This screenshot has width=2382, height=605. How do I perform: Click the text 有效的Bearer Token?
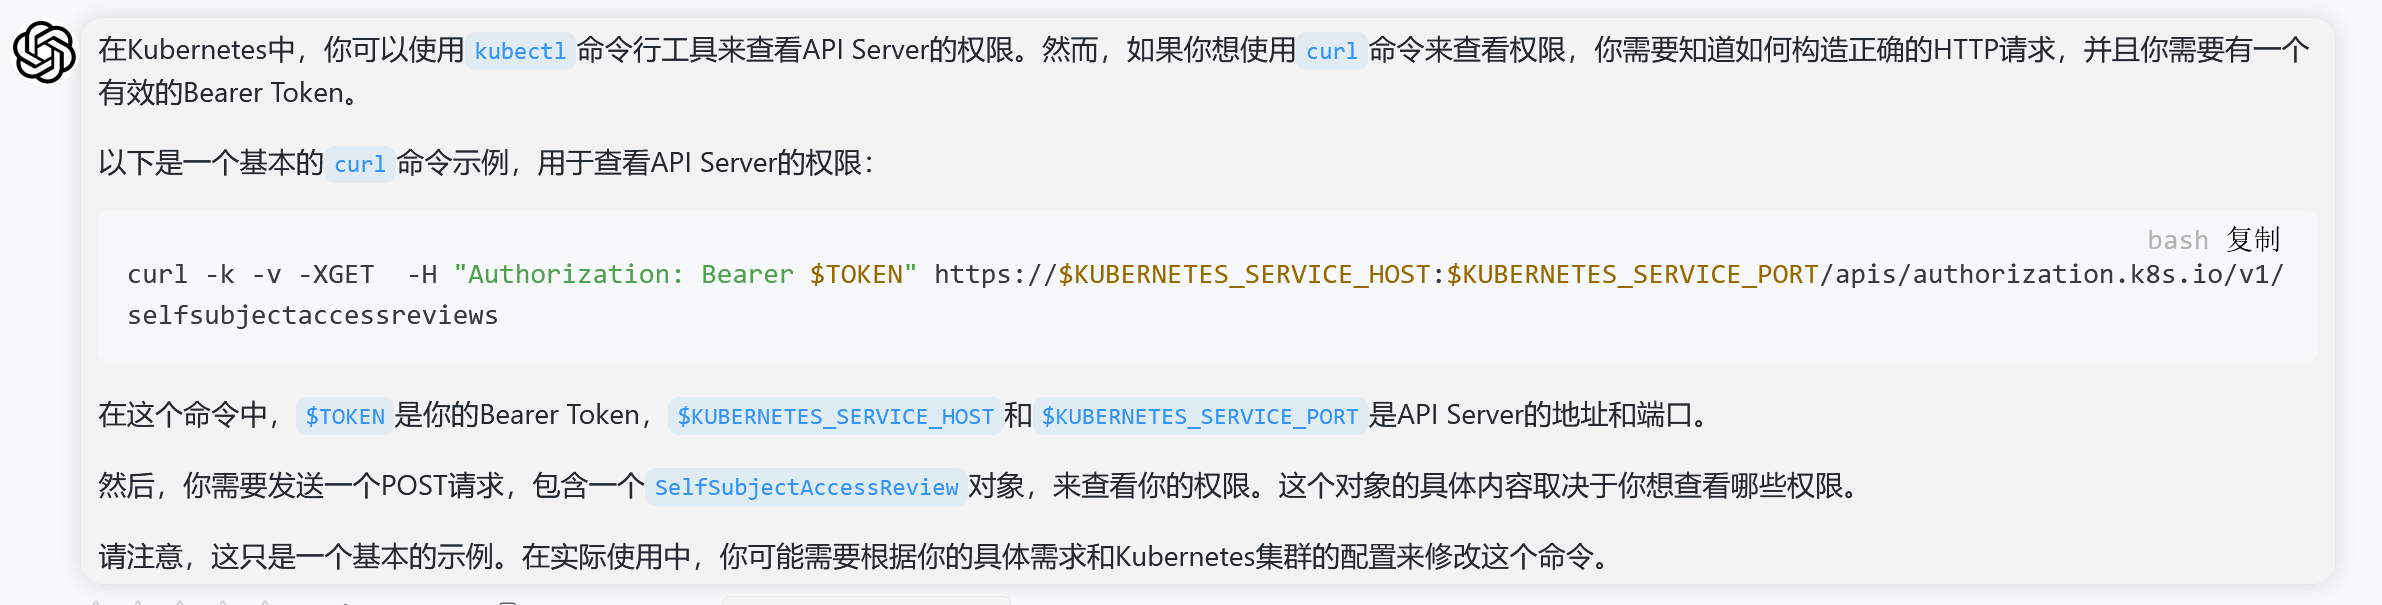coord(221,93)
